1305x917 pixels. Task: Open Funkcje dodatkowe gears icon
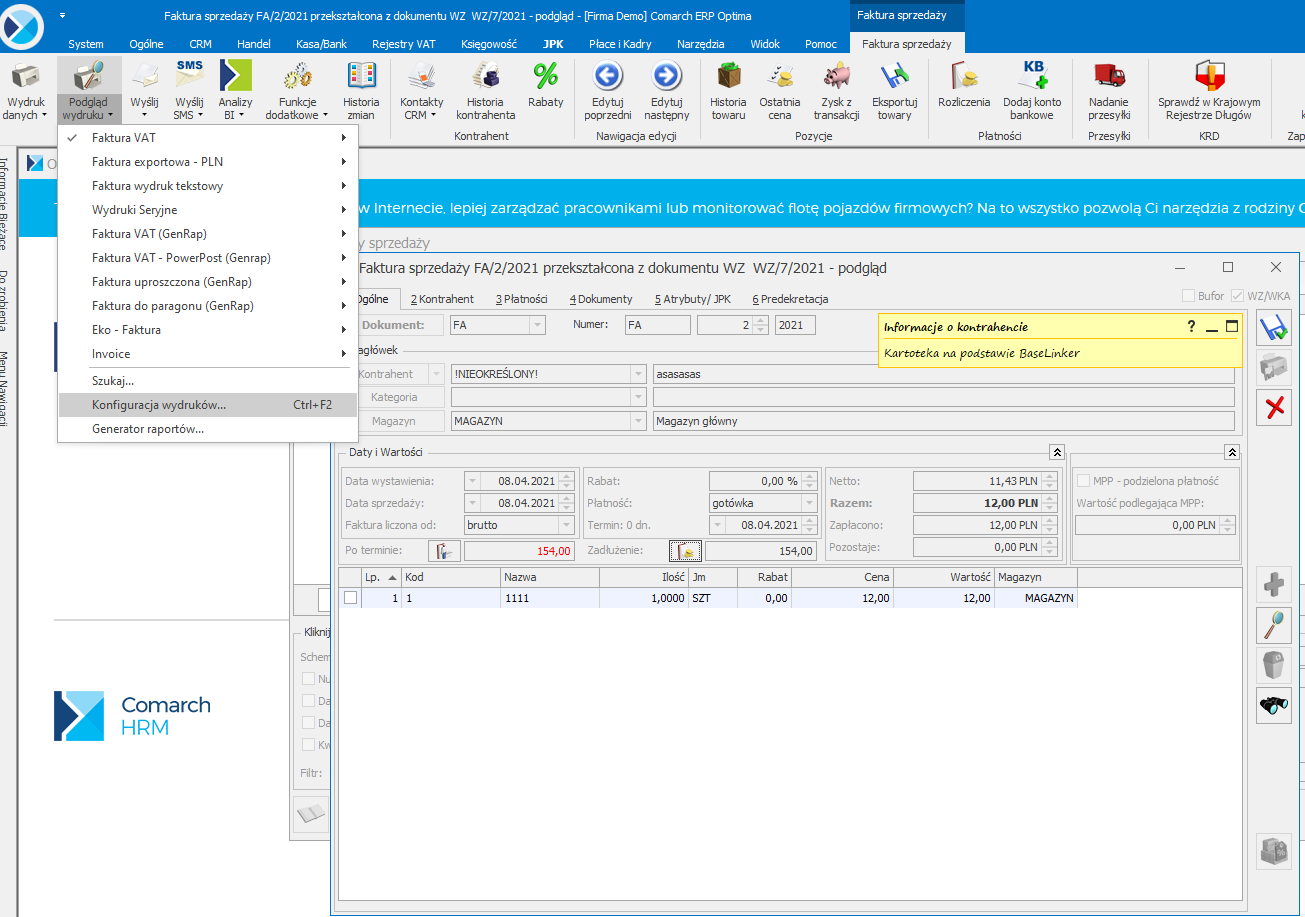297,77
